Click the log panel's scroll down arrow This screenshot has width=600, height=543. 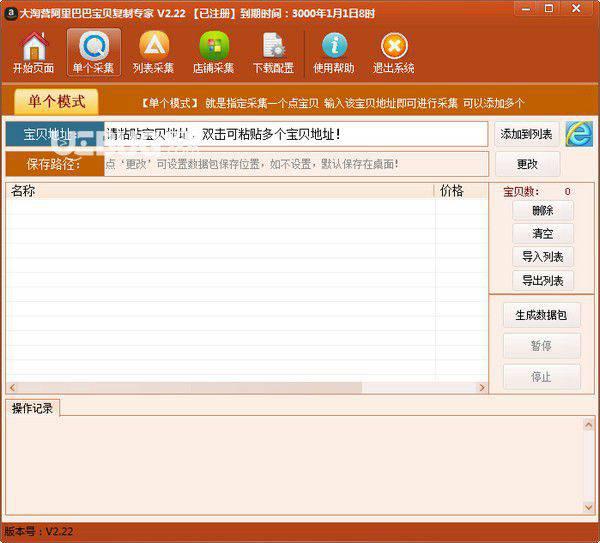click(x=589, y=507)
